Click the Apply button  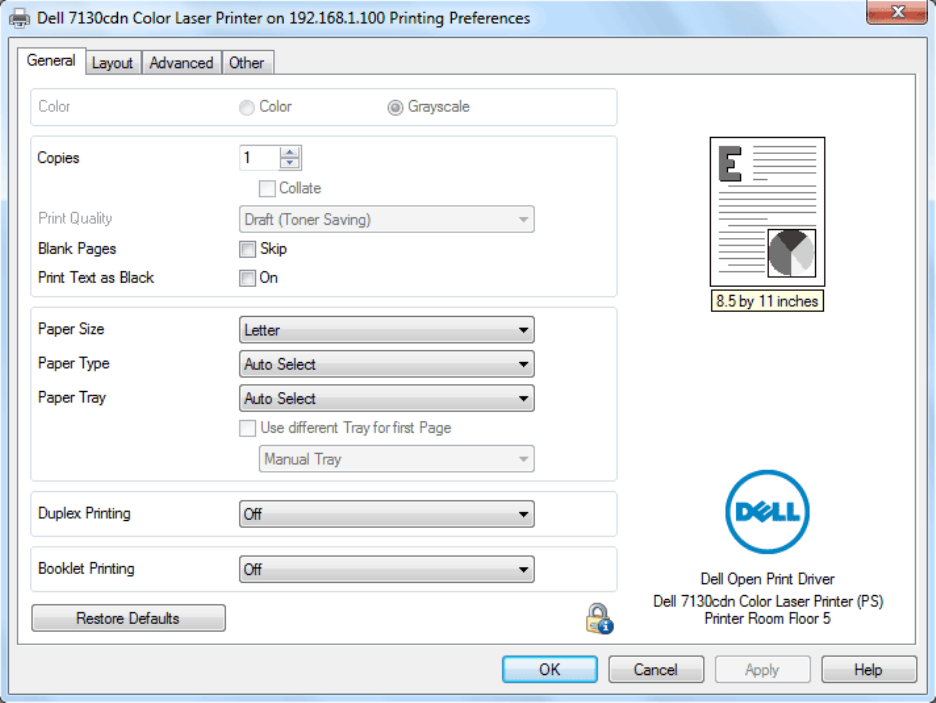tap(762, 670)
